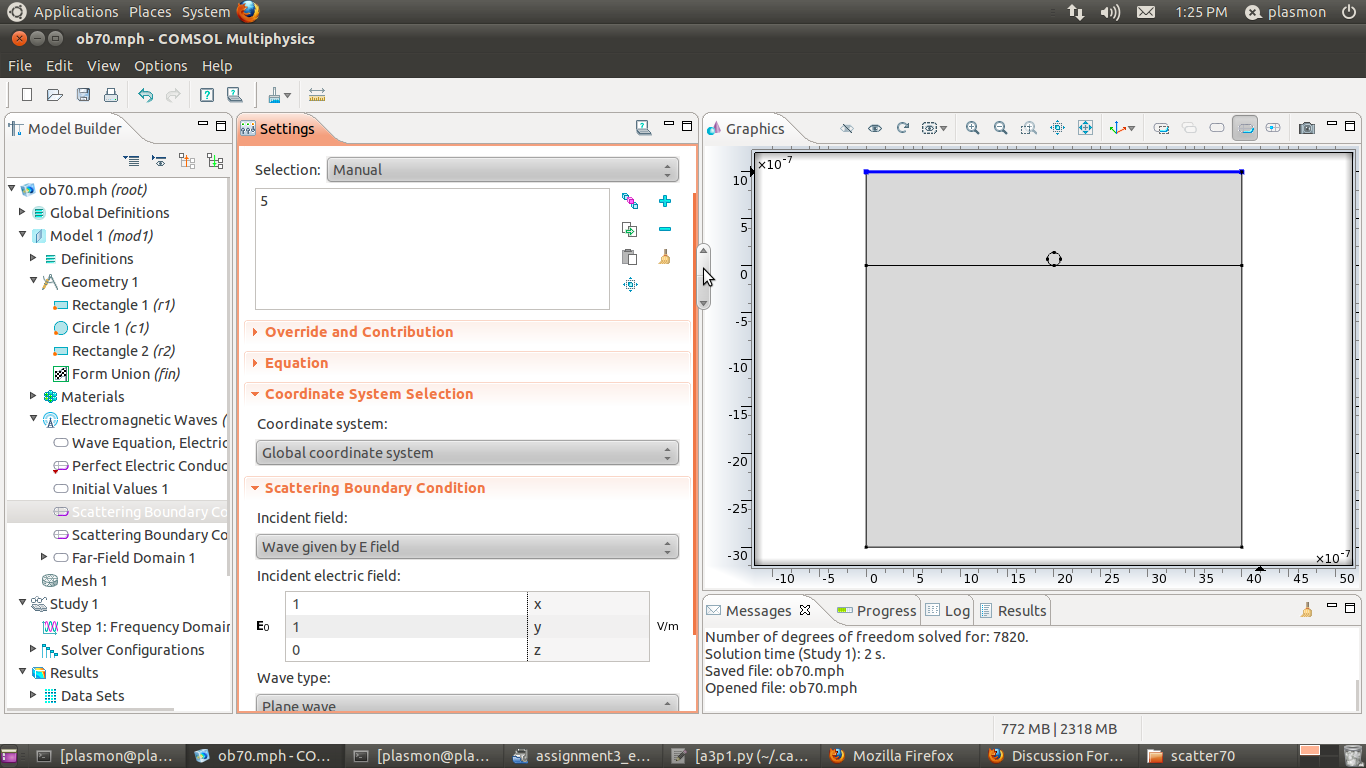Viewport: 1366px width, 768px height.
Task: Expand the Override and Contribution section
Action: (358, 332)
